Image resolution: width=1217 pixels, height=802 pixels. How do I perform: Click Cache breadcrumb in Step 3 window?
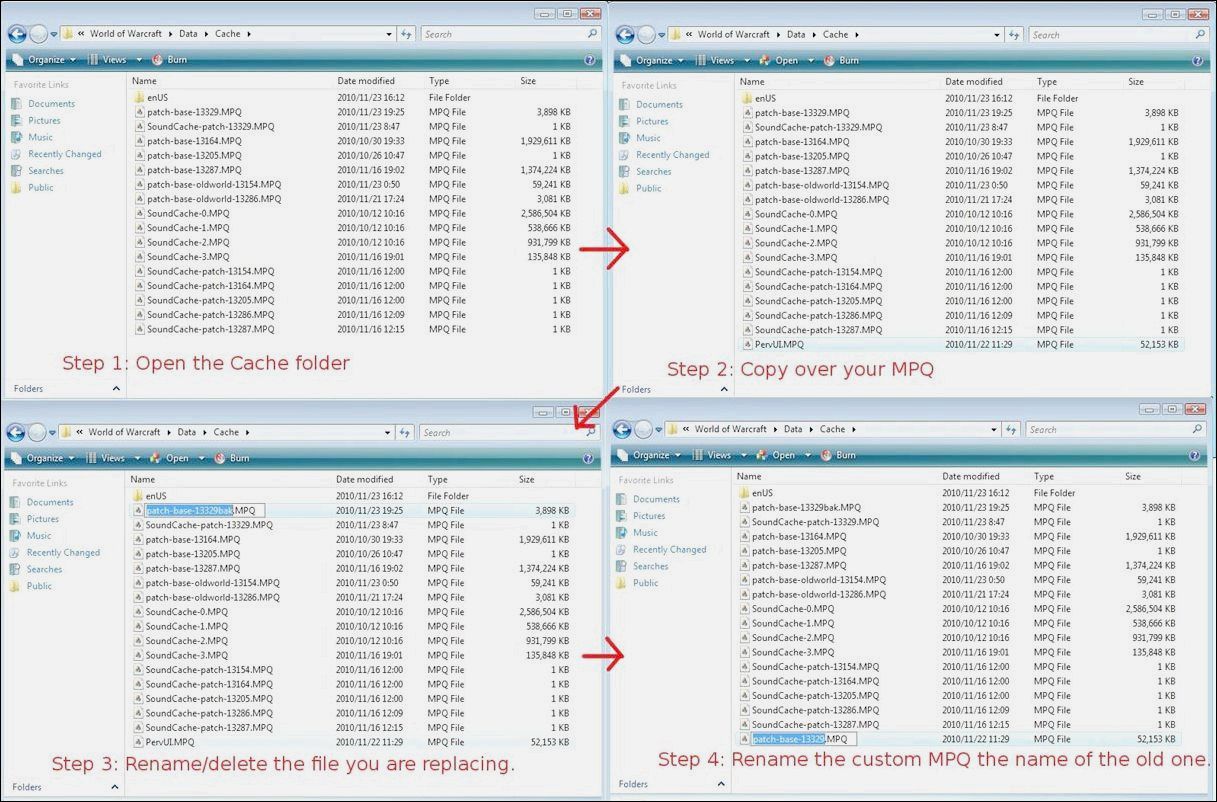pyautogui.click(x=226, y=433)
